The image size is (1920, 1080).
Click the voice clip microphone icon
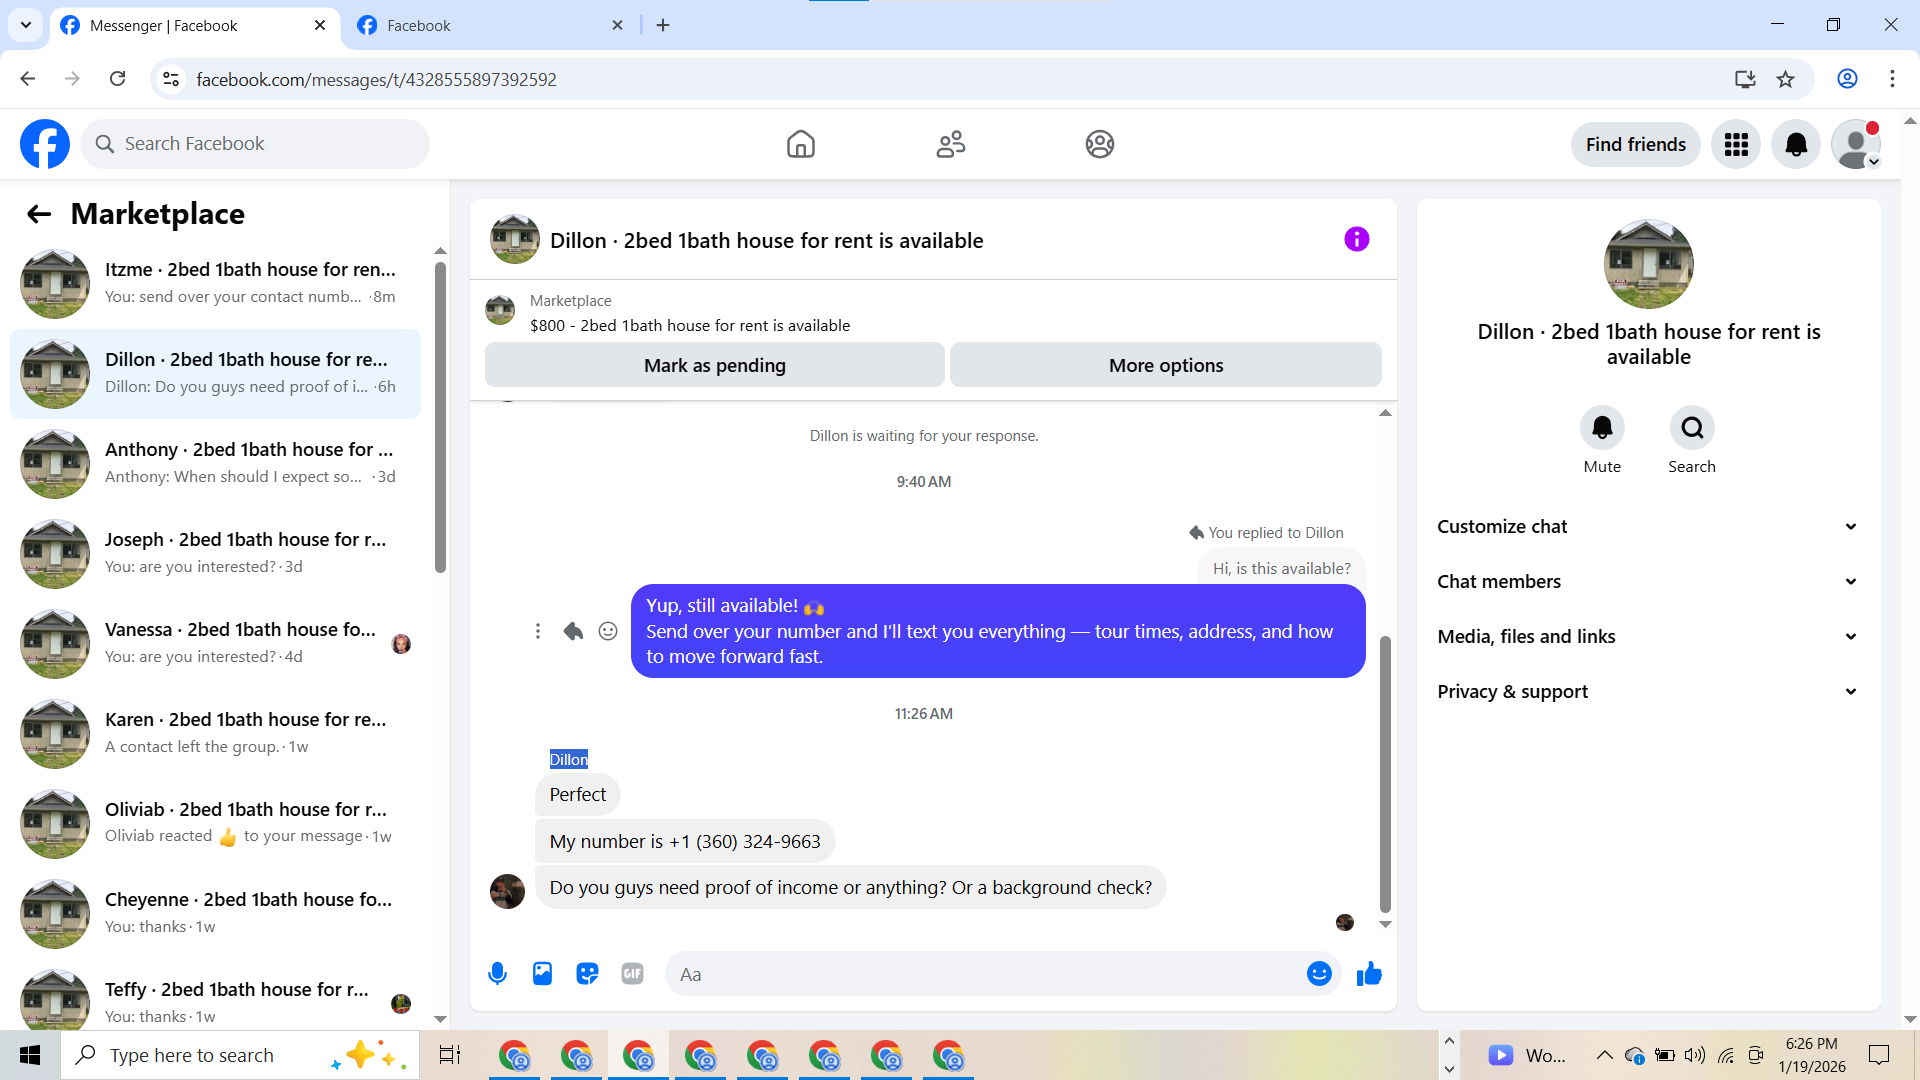[497, 973]
